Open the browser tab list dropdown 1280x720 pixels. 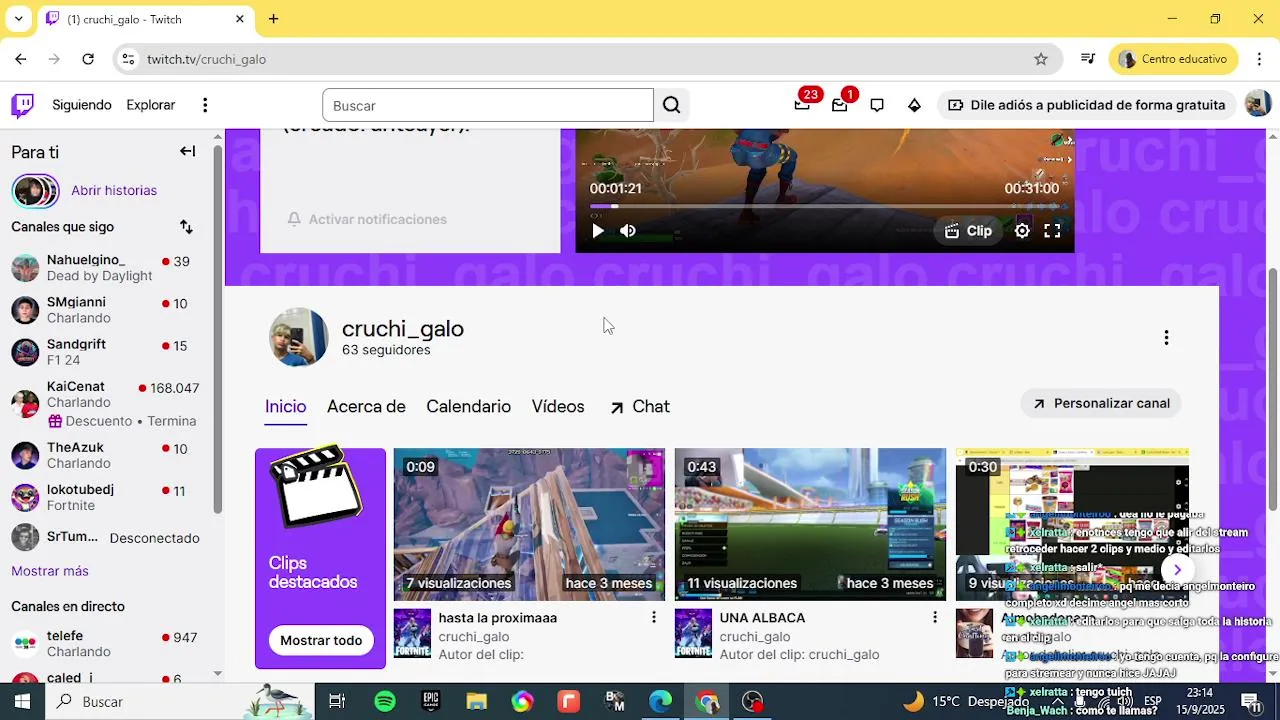18,19
